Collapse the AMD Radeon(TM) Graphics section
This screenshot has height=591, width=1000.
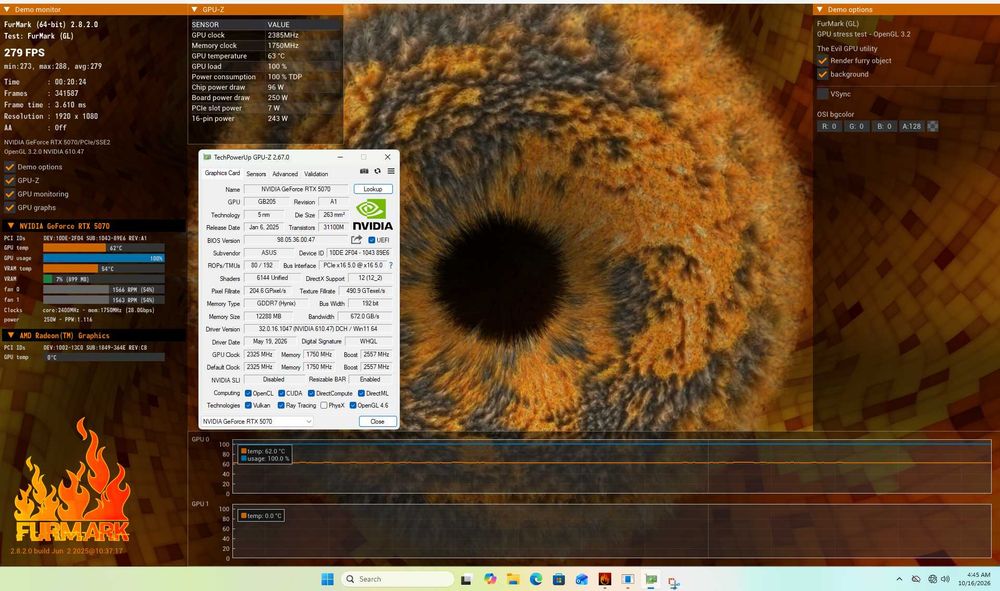click(x=10, y=335)
